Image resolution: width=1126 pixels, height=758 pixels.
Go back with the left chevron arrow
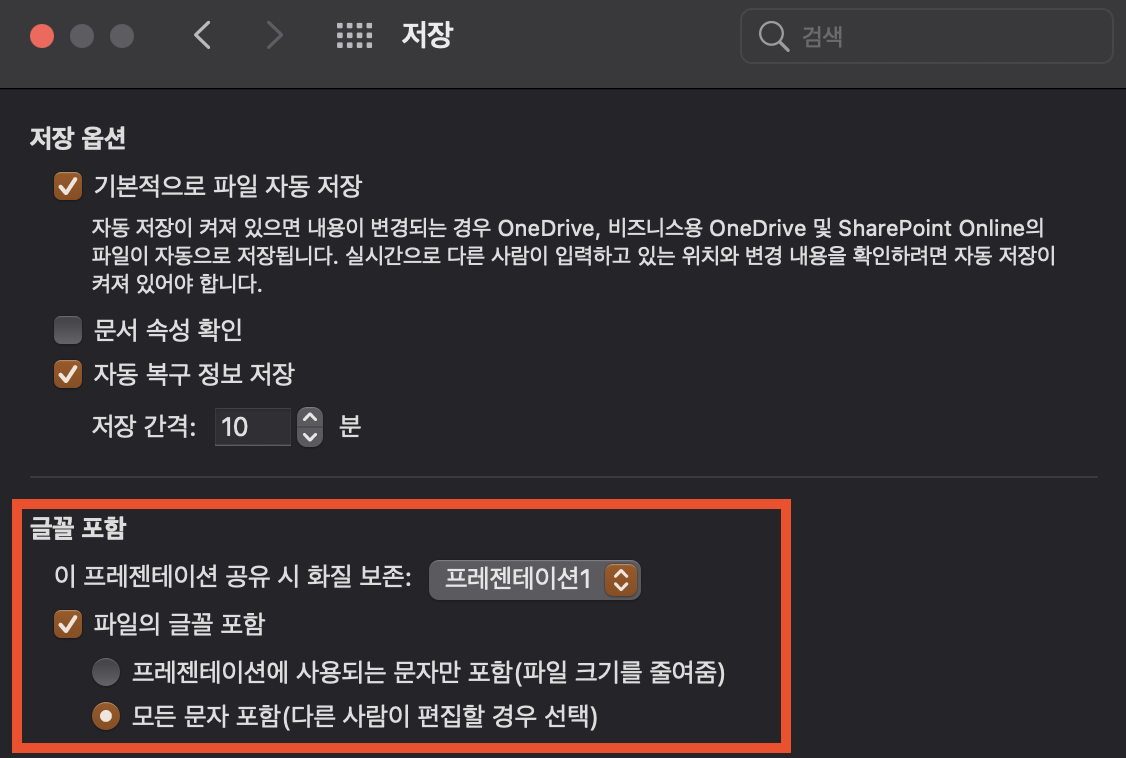[x=203, y=35]
